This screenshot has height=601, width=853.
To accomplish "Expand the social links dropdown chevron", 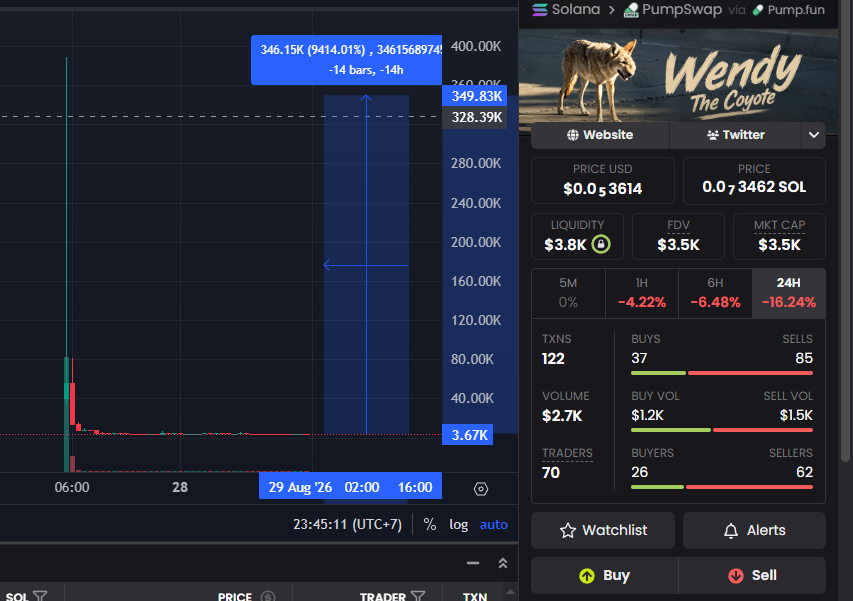I will click(x=814, y=135).
